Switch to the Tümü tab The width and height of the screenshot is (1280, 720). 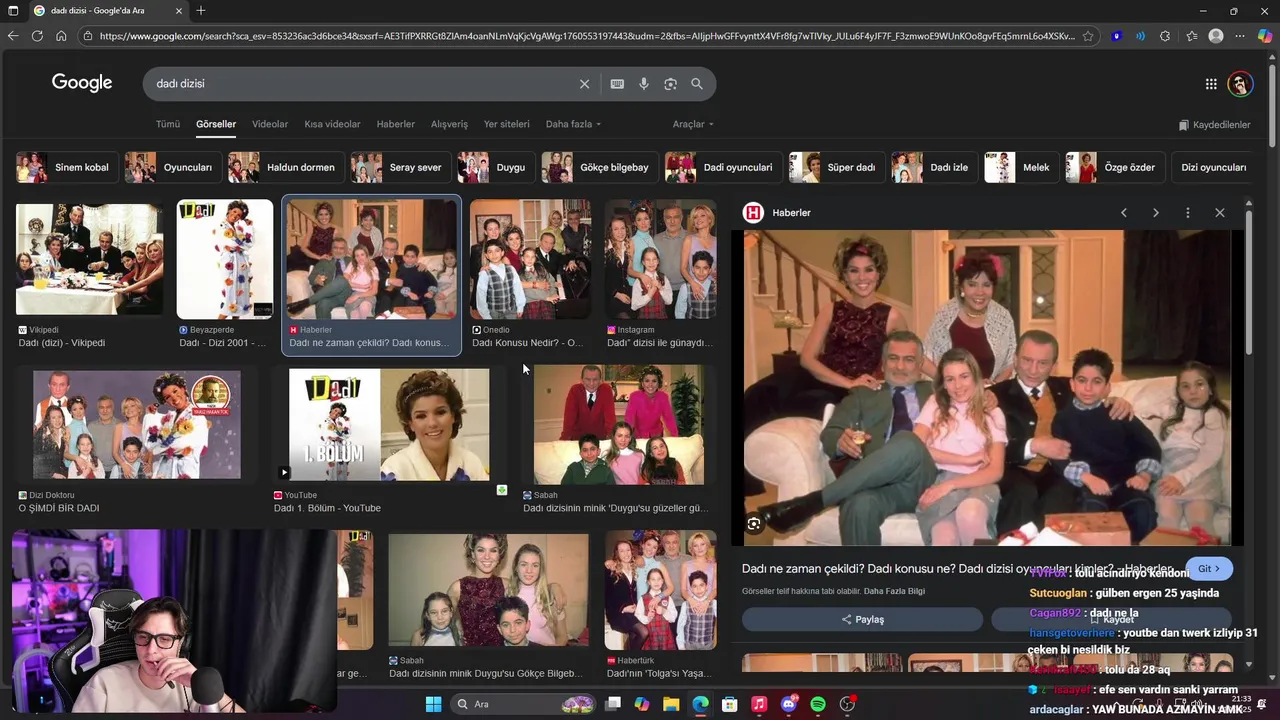click(168, 124)
